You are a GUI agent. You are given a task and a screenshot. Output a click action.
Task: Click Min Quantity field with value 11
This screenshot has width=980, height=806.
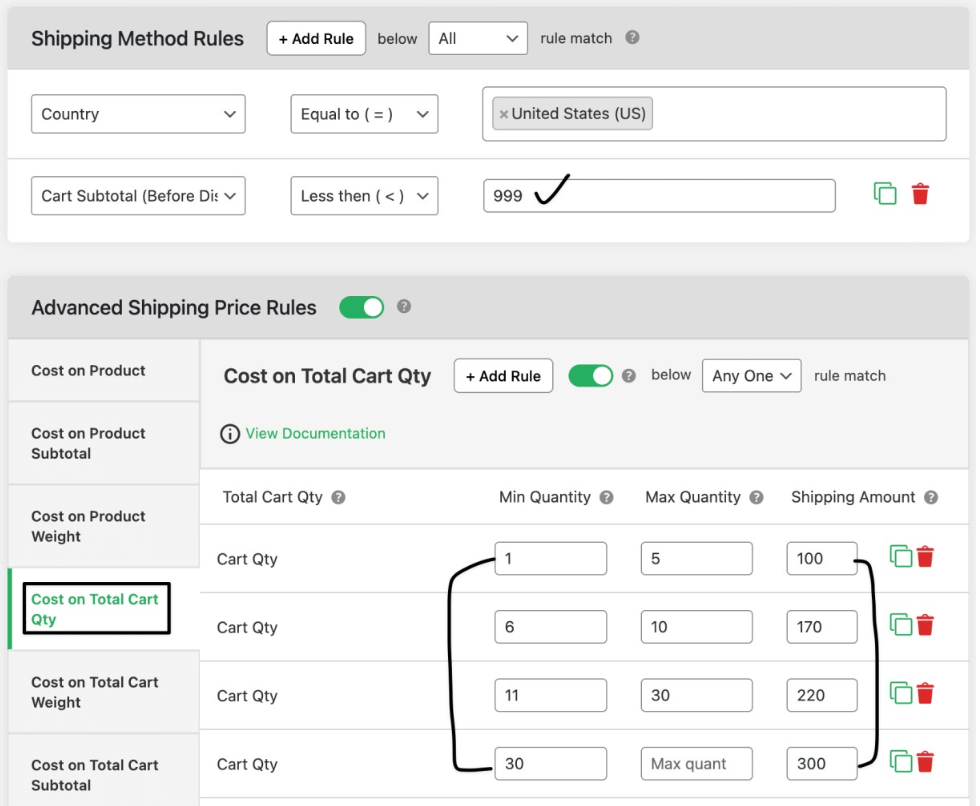tap(550, 695)
